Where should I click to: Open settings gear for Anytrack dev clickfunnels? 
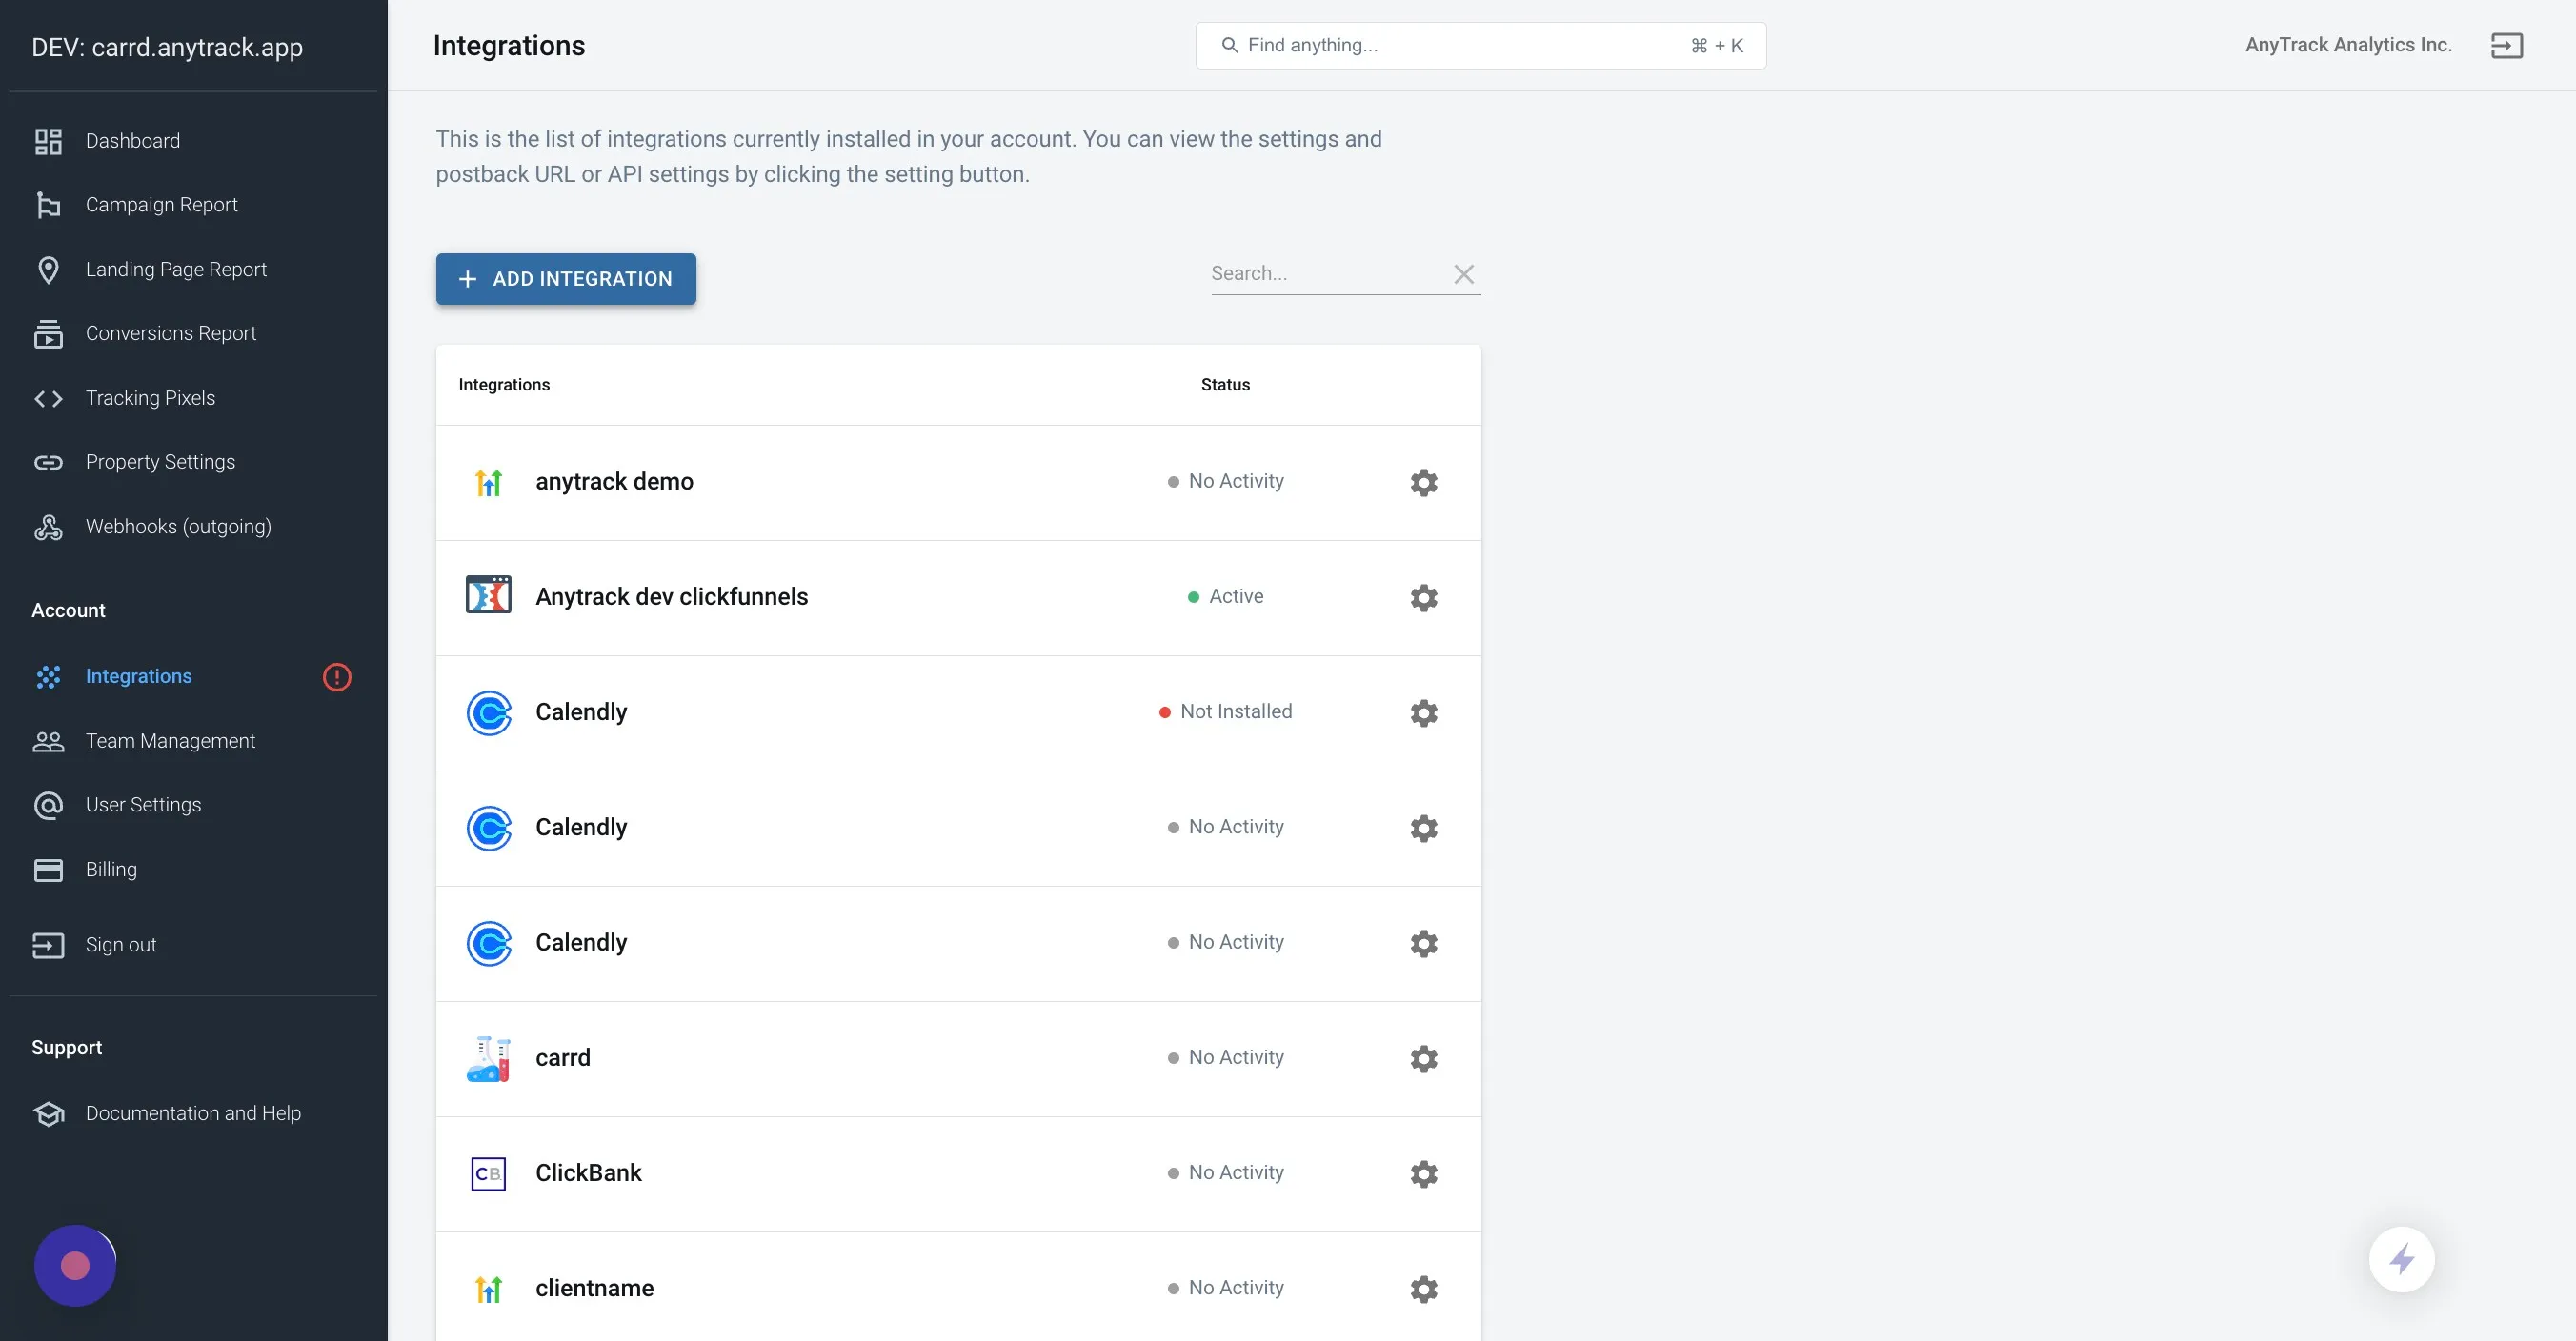click(1423, 597)
